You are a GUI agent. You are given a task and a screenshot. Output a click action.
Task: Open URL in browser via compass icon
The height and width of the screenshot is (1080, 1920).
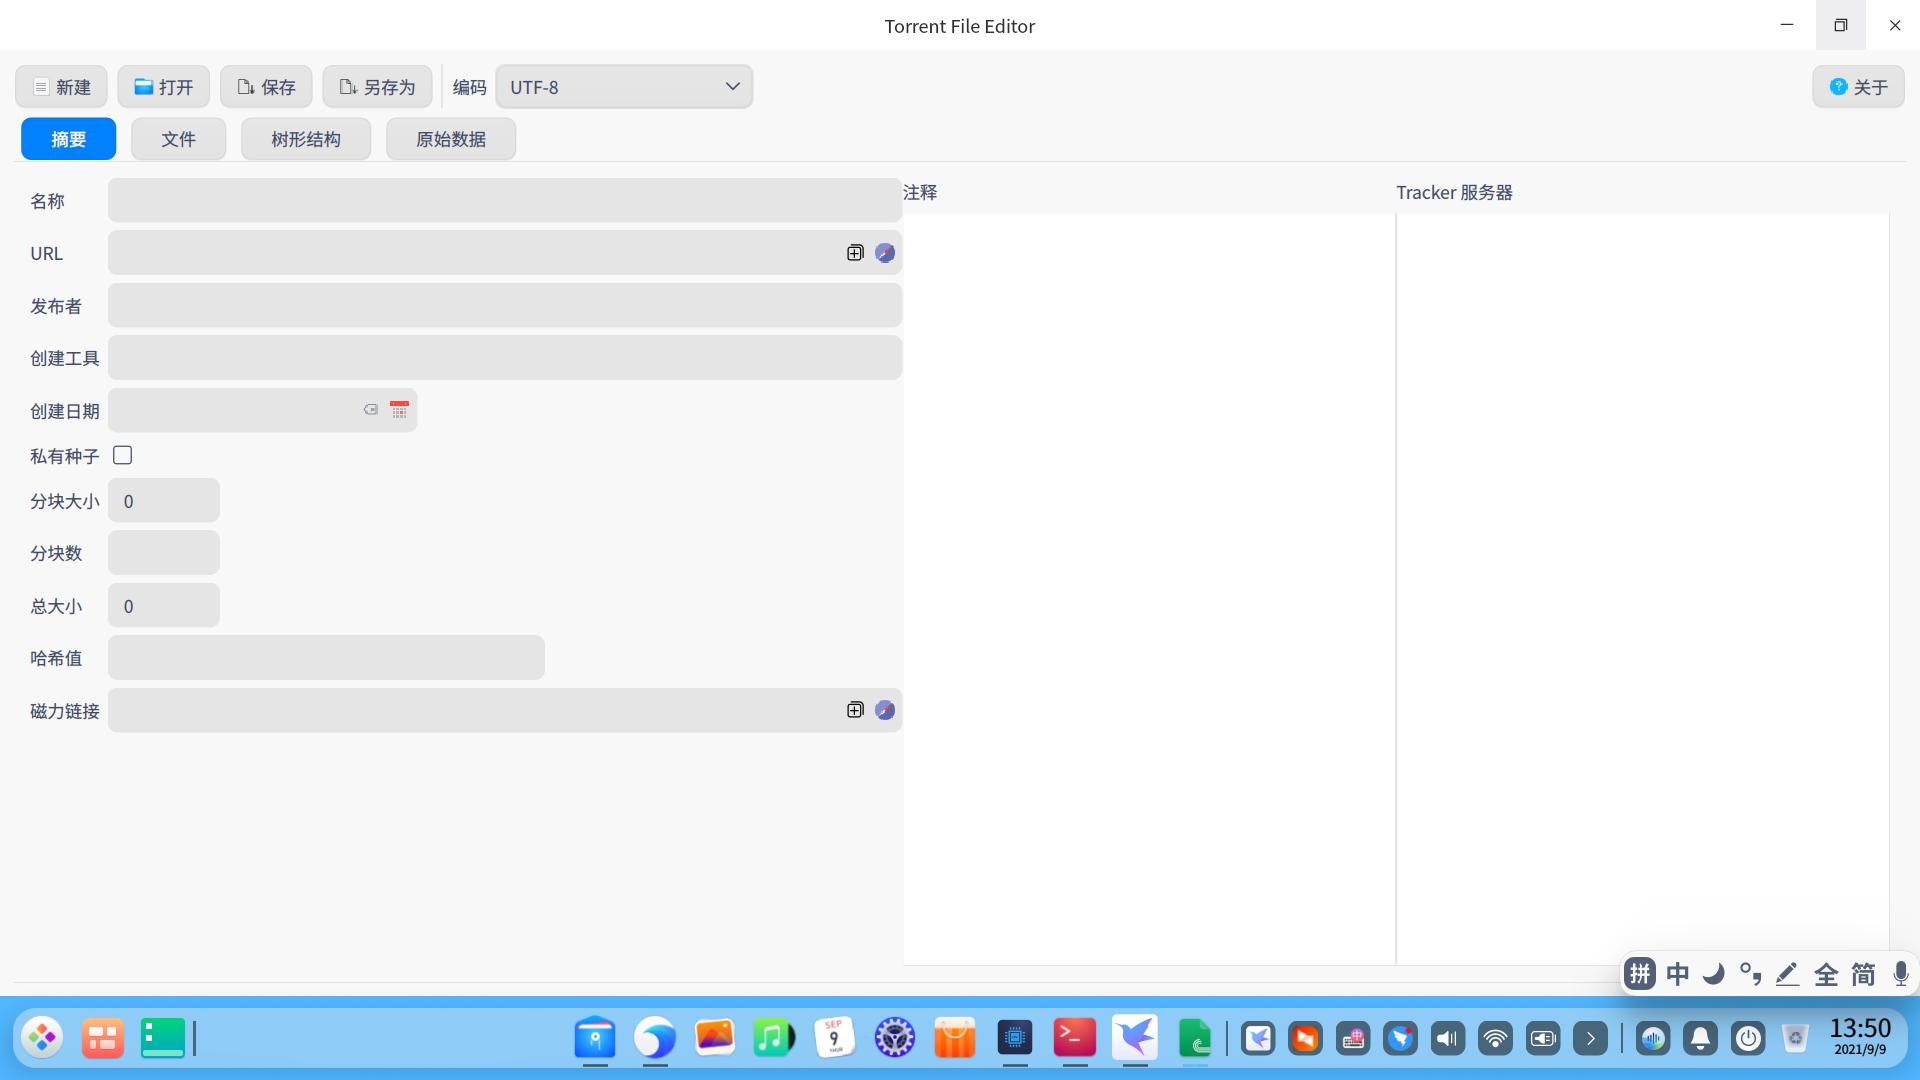tap(885, 253)
